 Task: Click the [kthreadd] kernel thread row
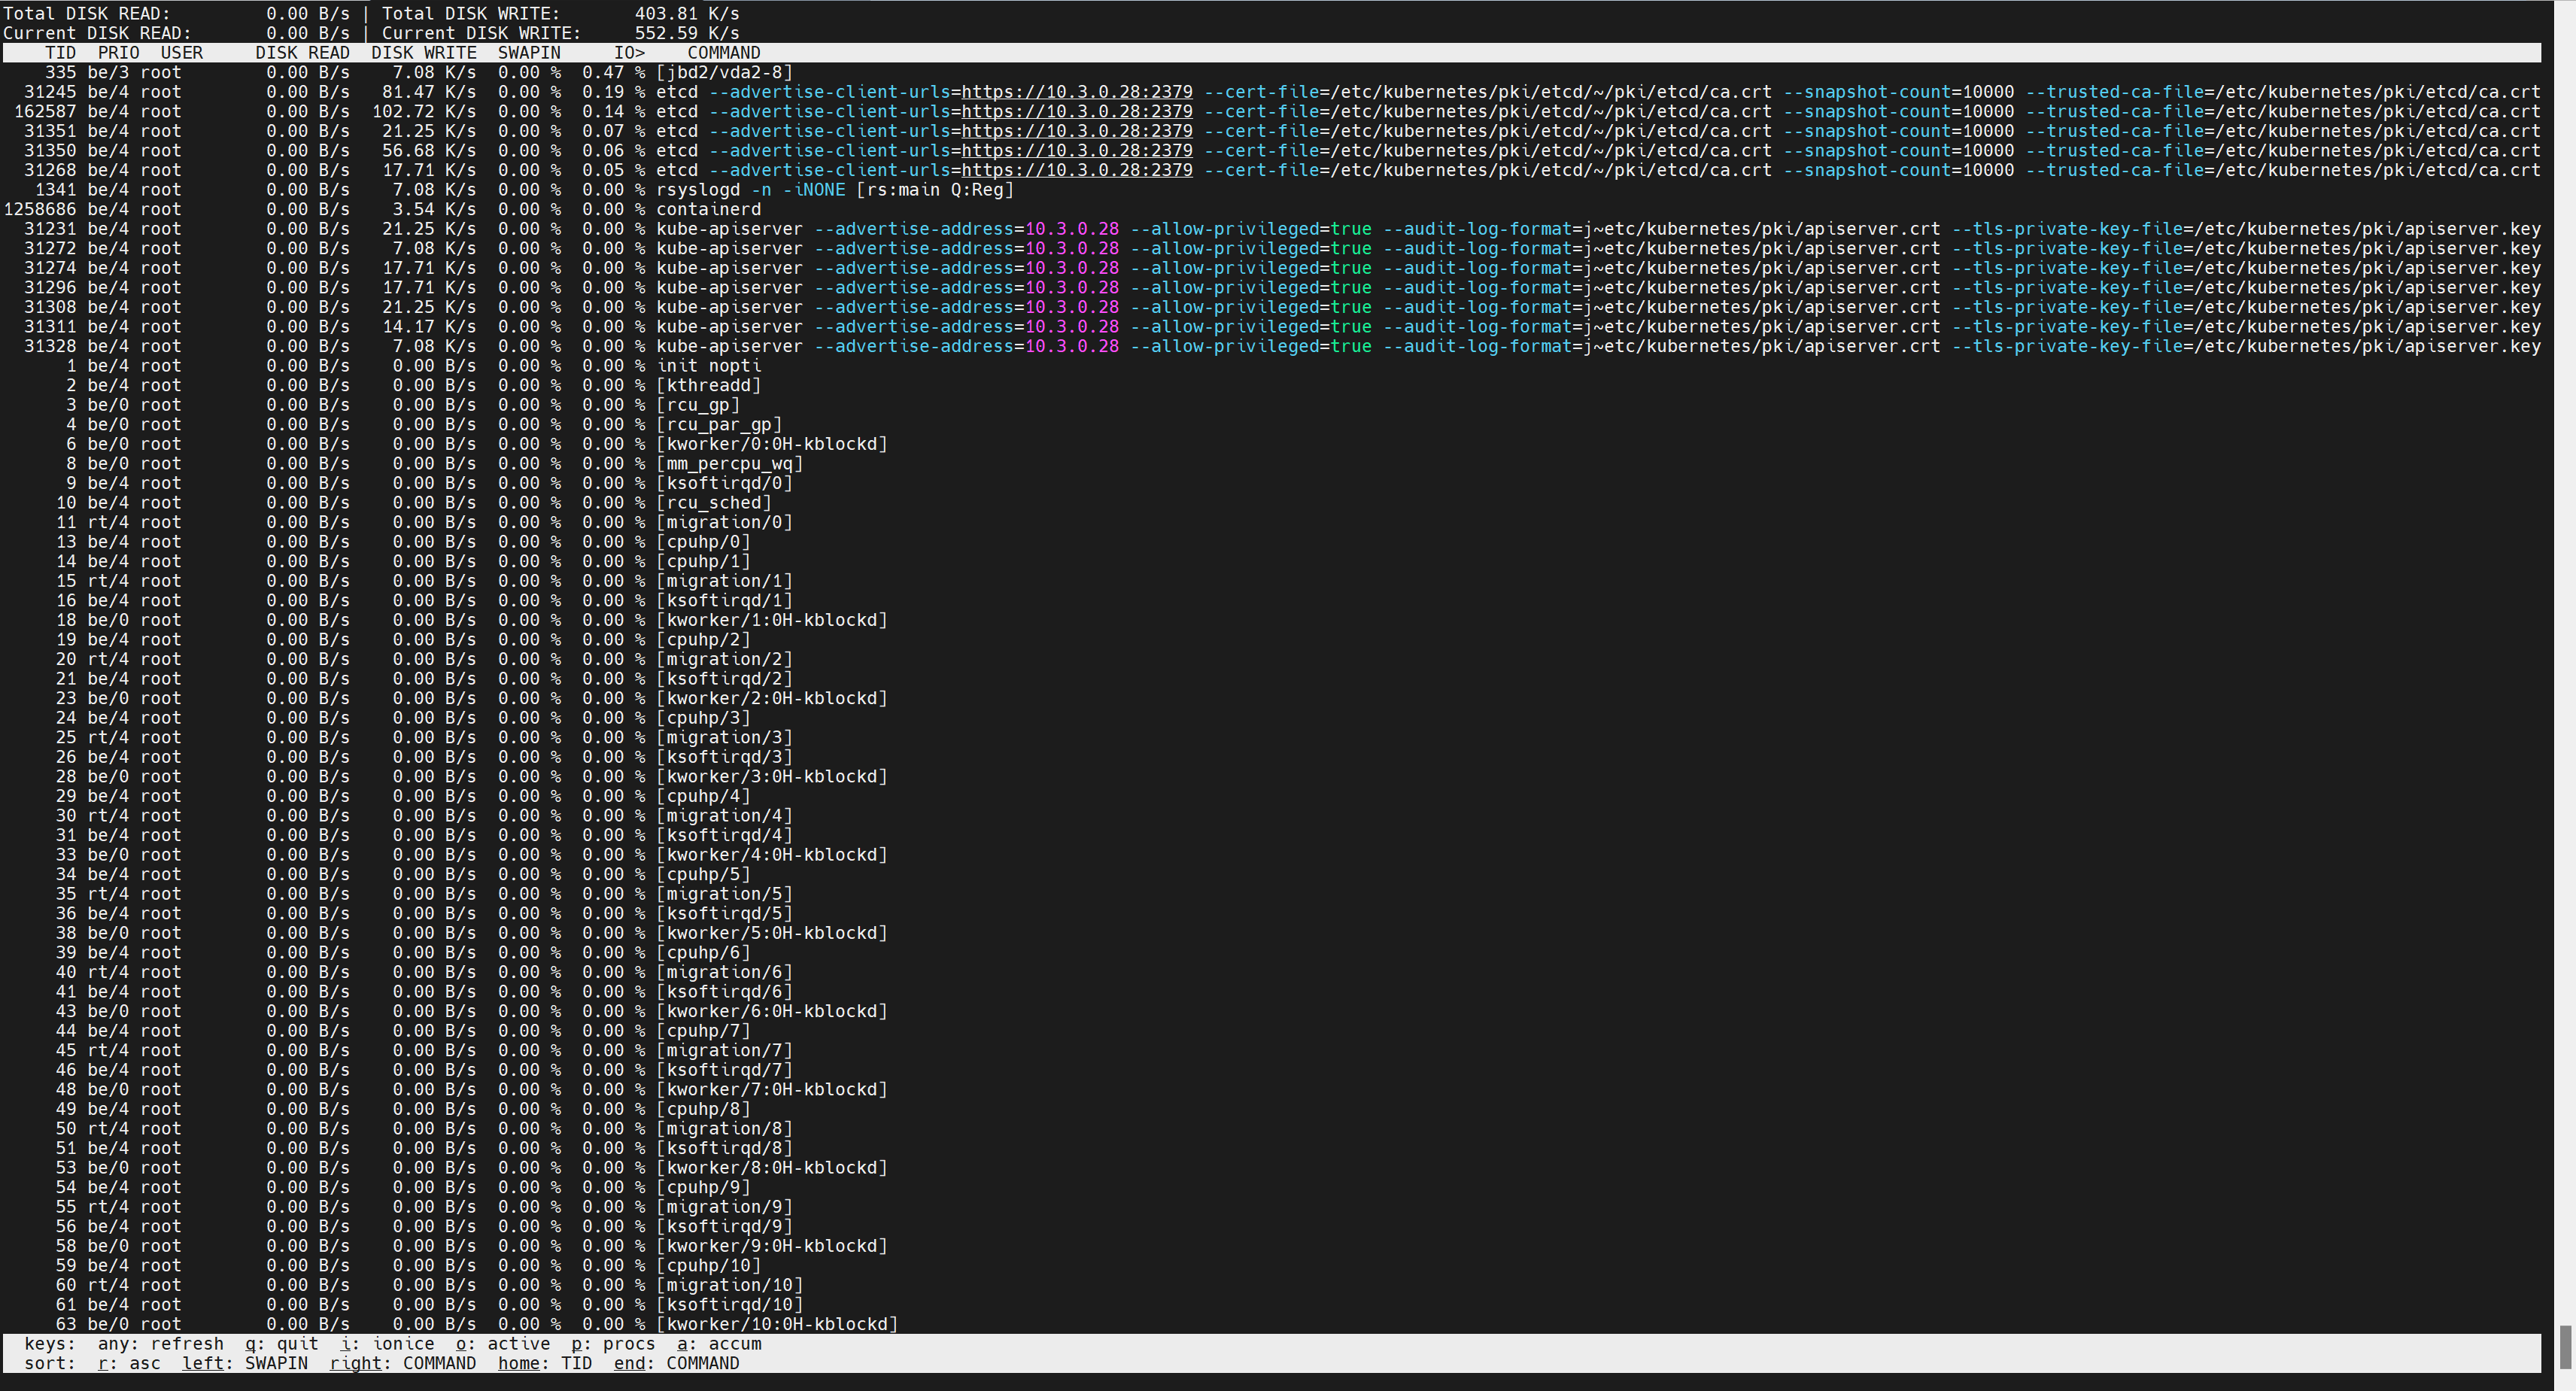(x=708, y=386)
